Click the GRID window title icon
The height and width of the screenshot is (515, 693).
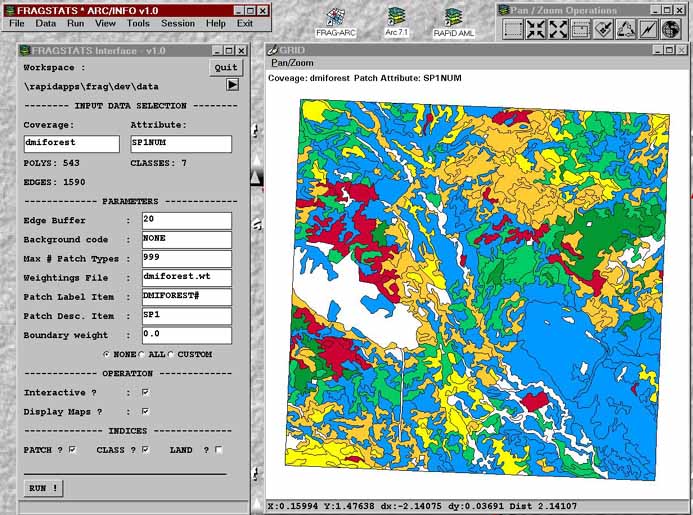(273, 50)
